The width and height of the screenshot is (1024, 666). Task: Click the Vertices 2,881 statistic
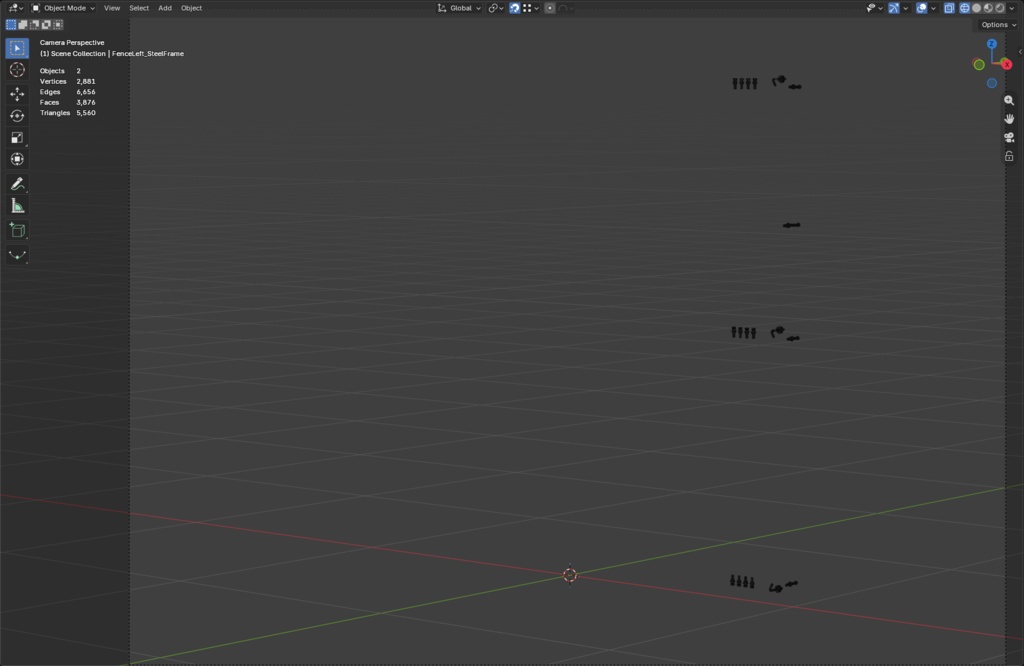click(x=67, y=82)
